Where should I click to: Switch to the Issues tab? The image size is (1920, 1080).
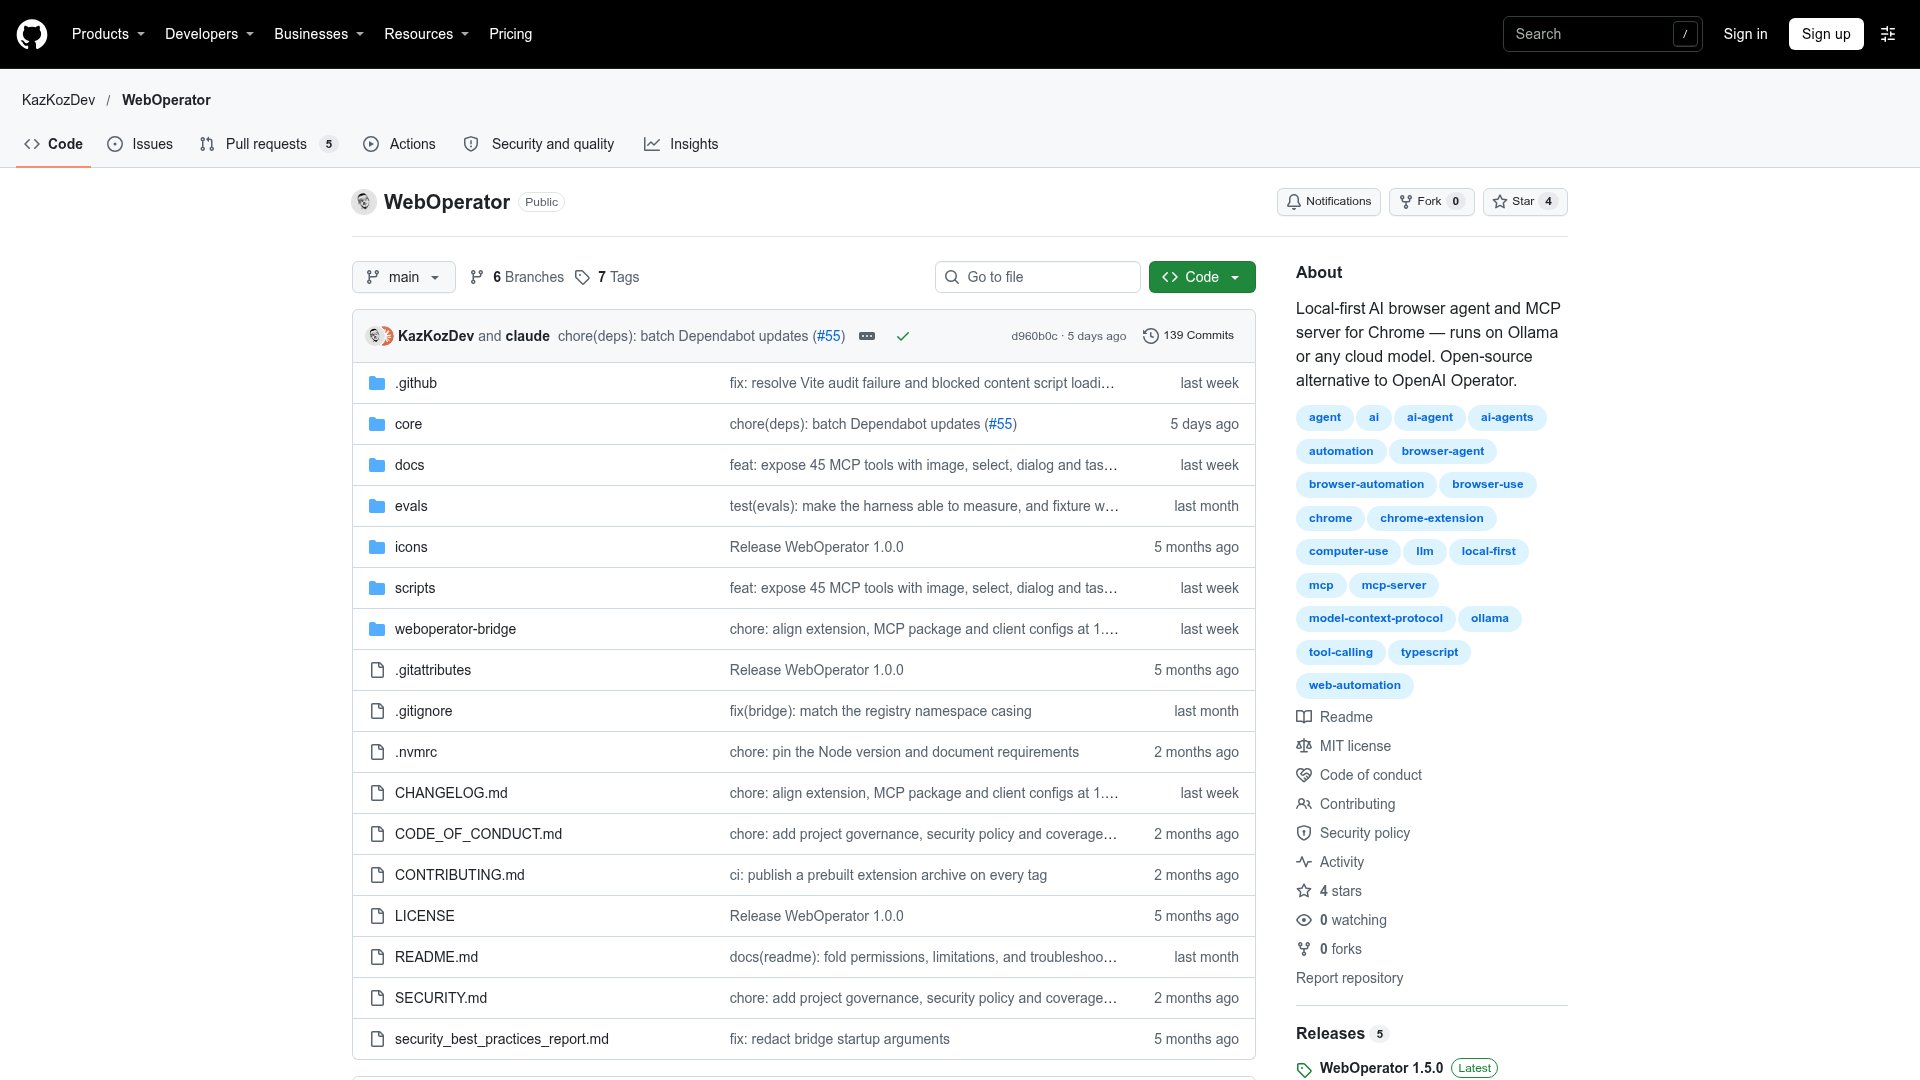pyautogui.click(x=140, y=144)
